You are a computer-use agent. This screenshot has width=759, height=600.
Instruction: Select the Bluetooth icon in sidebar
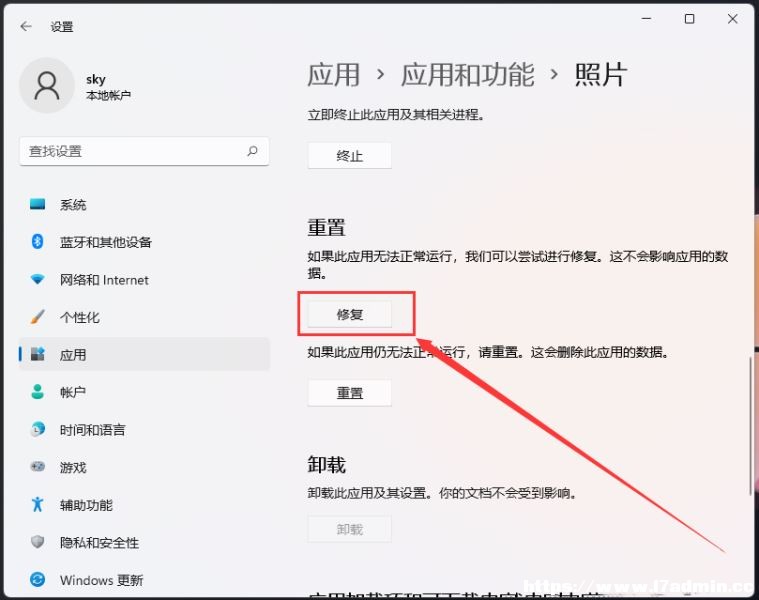tap(37, 241)
